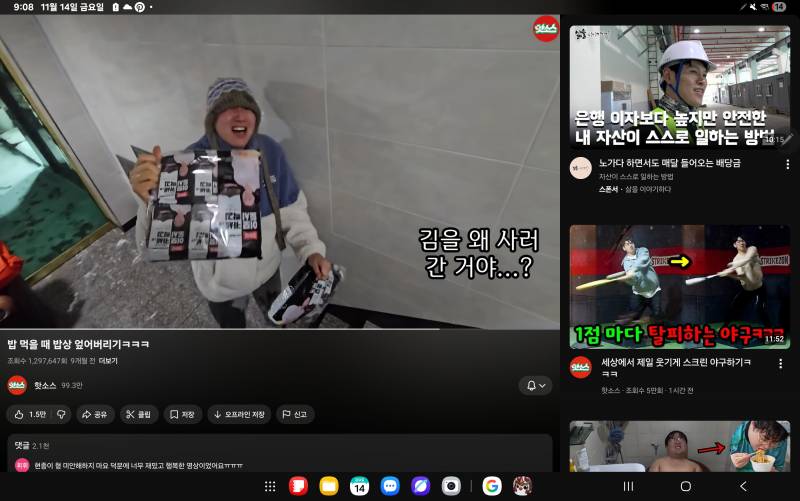This screenshot has height=501, width=800.
Task: Open the 세상에서 제일 웃기게 스크린 야구하기 title
Action: click(x=676, y=367)
